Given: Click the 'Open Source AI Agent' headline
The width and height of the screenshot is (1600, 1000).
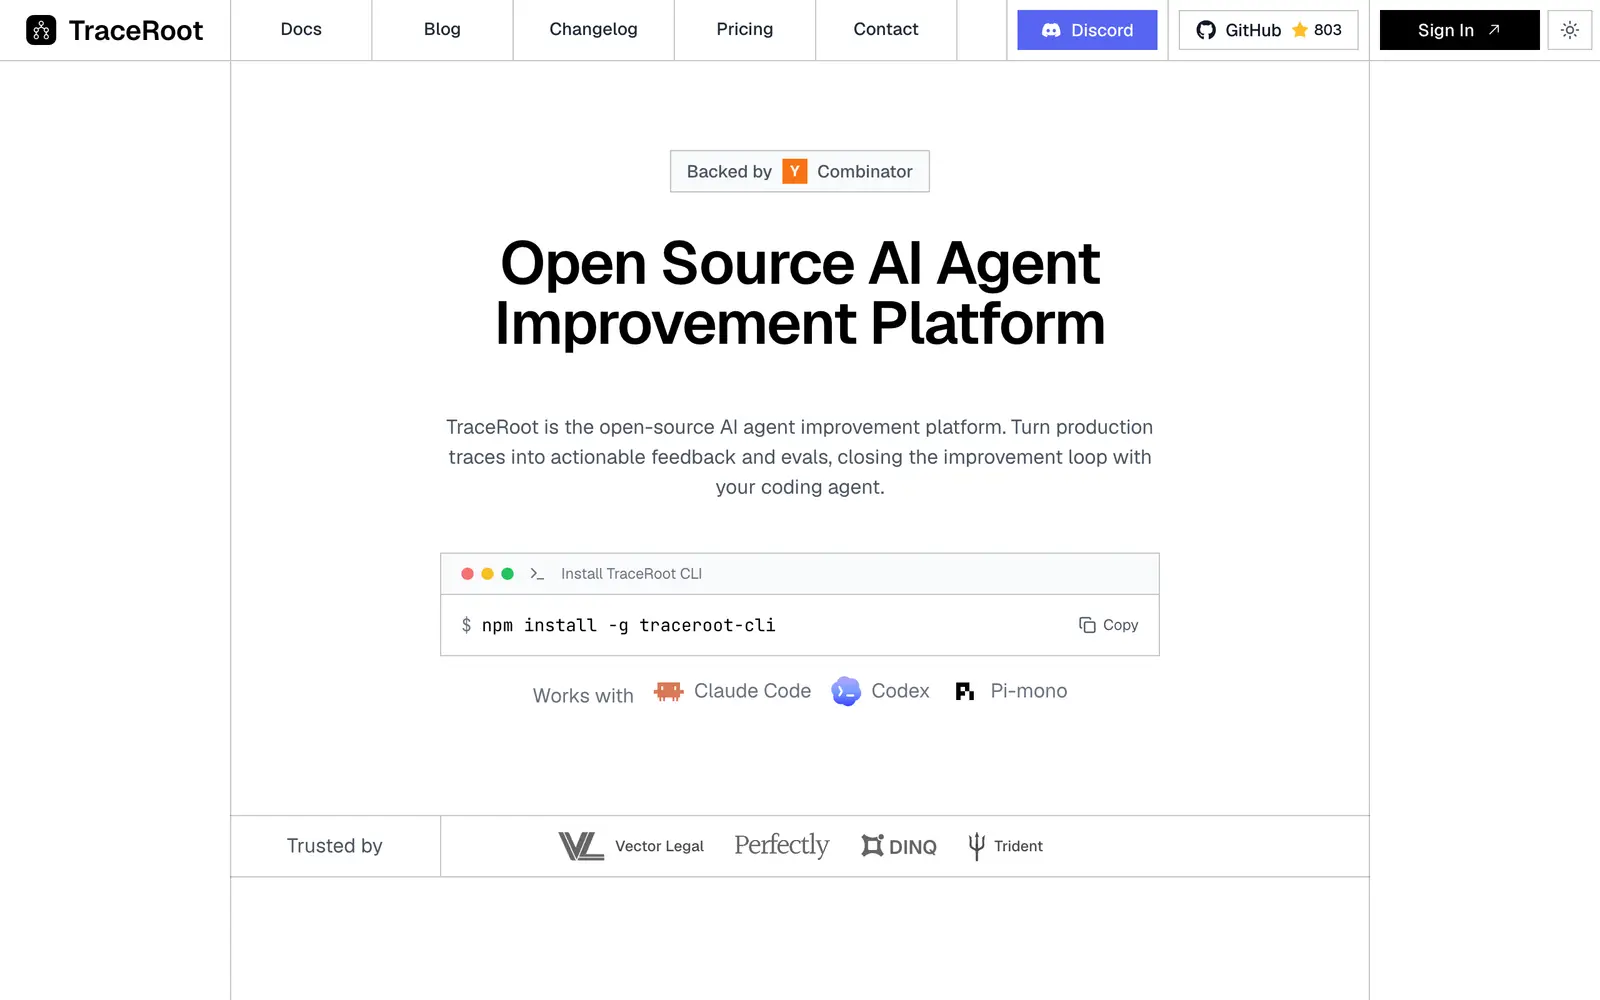Looking at the screenshot, I should point(800,263).
